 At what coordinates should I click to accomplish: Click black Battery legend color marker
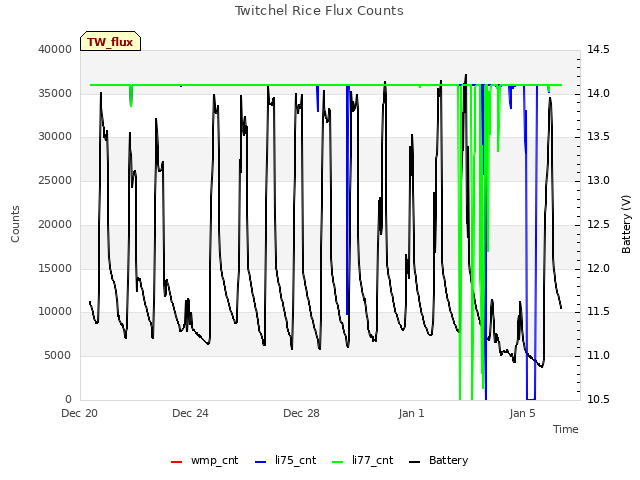[x=414, y=462]
